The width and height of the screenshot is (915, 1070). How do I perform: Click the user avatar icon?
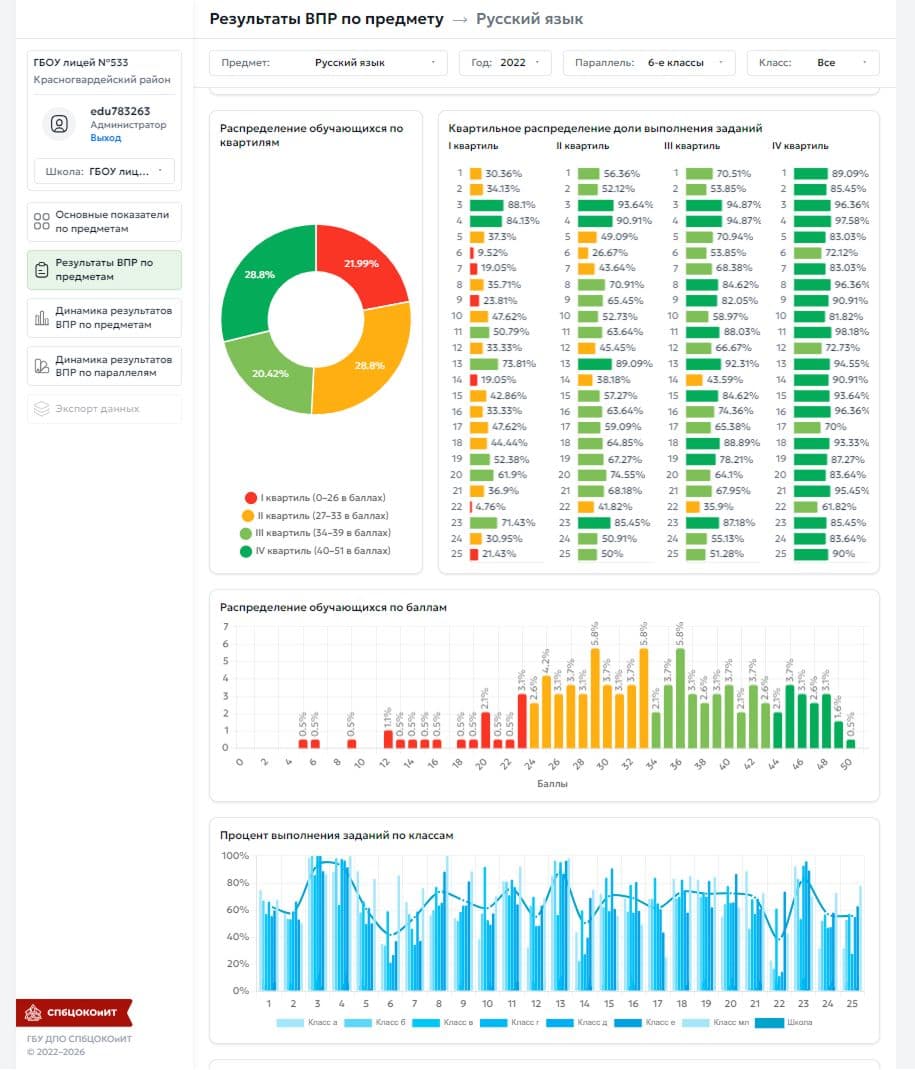tap(60, 124)
